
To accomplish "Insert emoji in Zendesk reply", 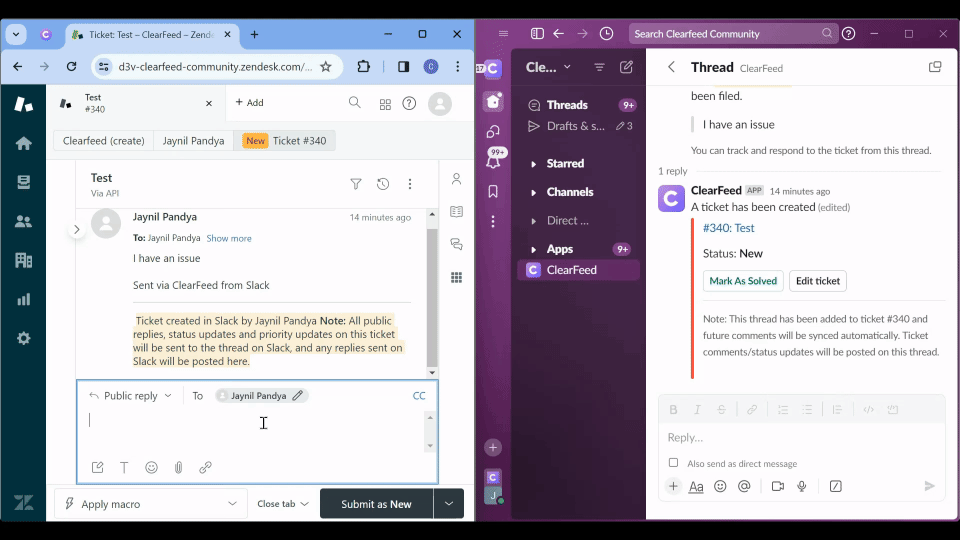I will (x=151, y=467).
